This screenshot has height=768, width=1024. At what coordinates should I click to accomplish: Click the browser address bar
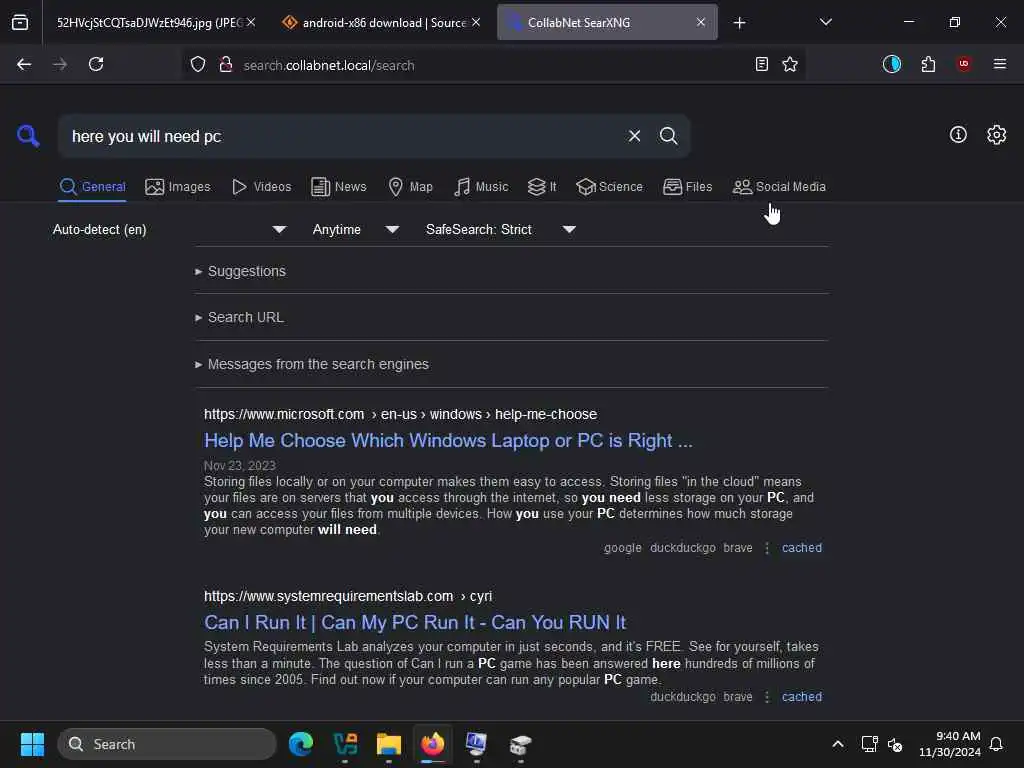(493, 65)
